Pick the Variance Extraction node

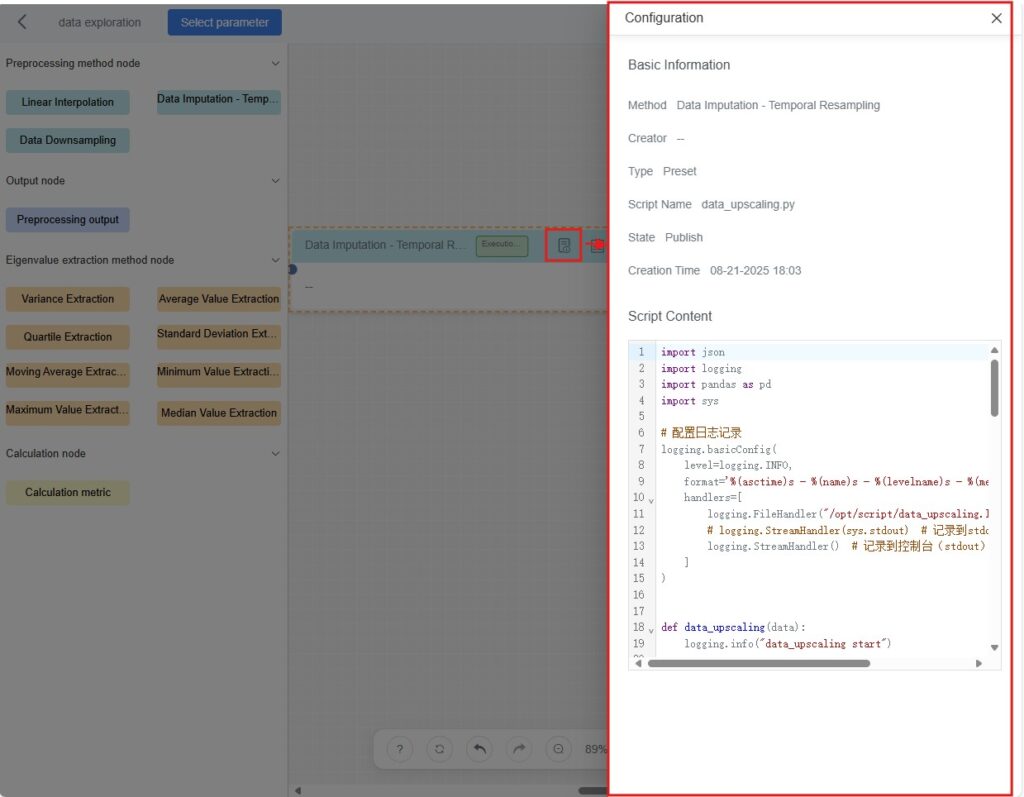click(68, 299)
